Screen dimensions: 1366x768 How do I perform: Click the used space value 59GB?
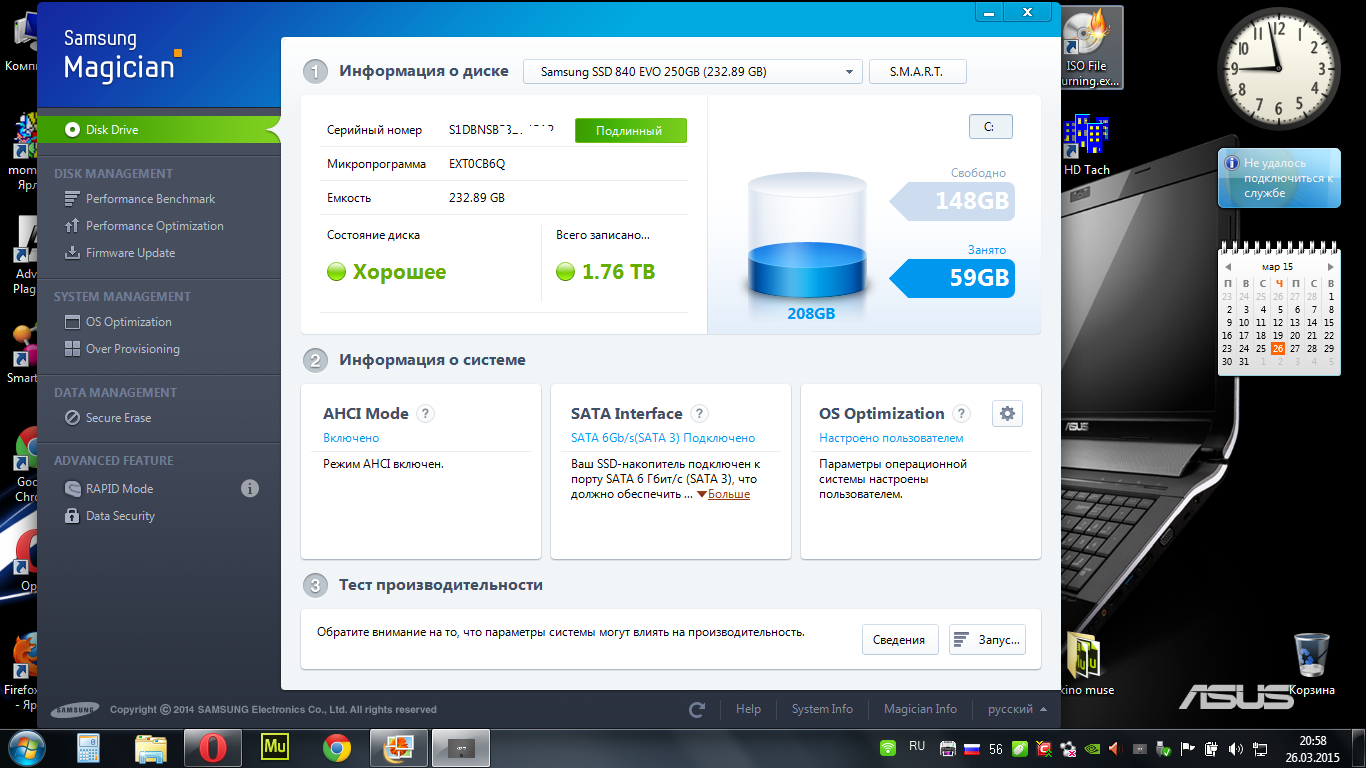pos(979,278)
